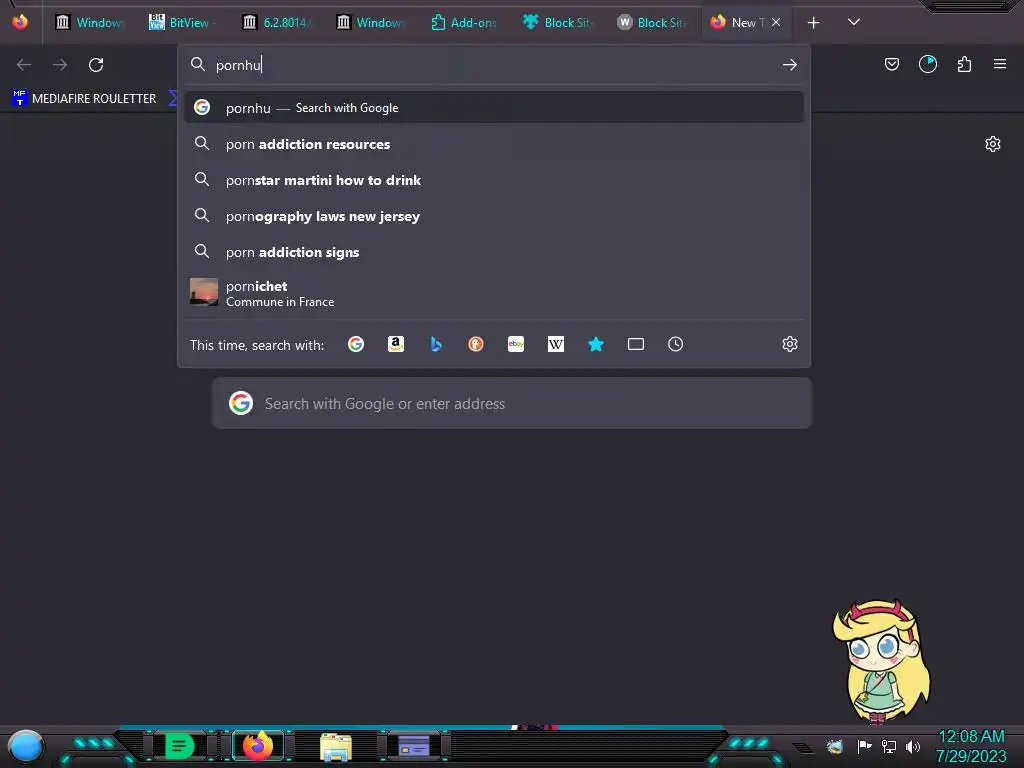Open the Action Center flag icon
The image size is (1024, 768).
pos(864,746)
